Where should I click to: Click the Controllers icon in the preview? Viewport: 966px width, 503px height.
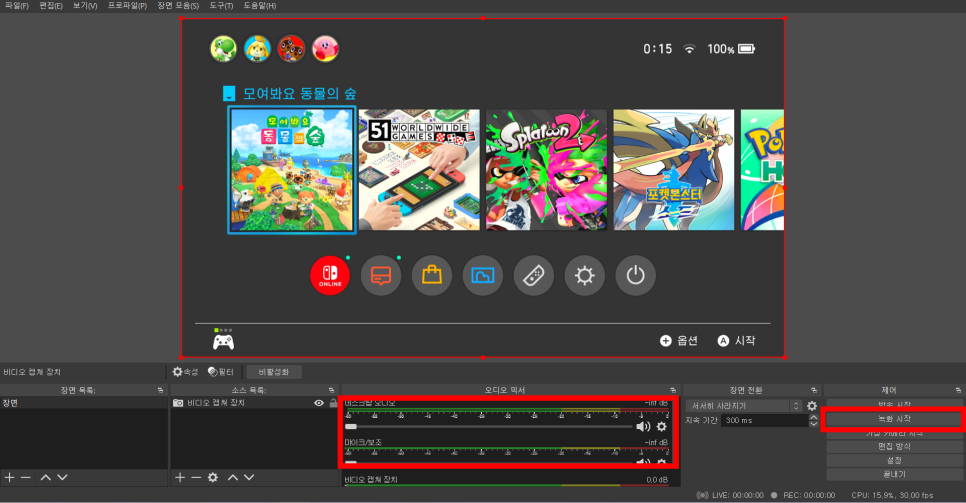(x=534, y=275)
